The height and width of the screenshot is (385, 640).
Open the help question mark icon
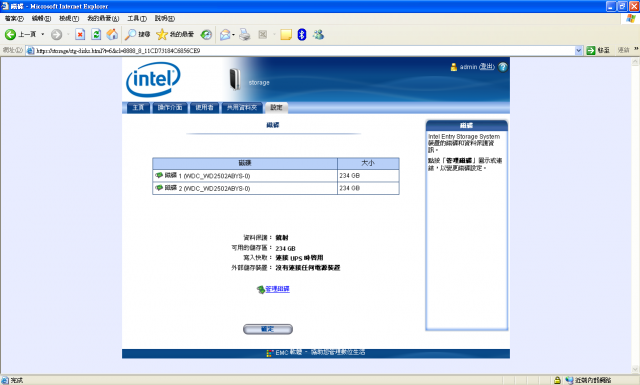pyautogui.click(x=503, y=67)
